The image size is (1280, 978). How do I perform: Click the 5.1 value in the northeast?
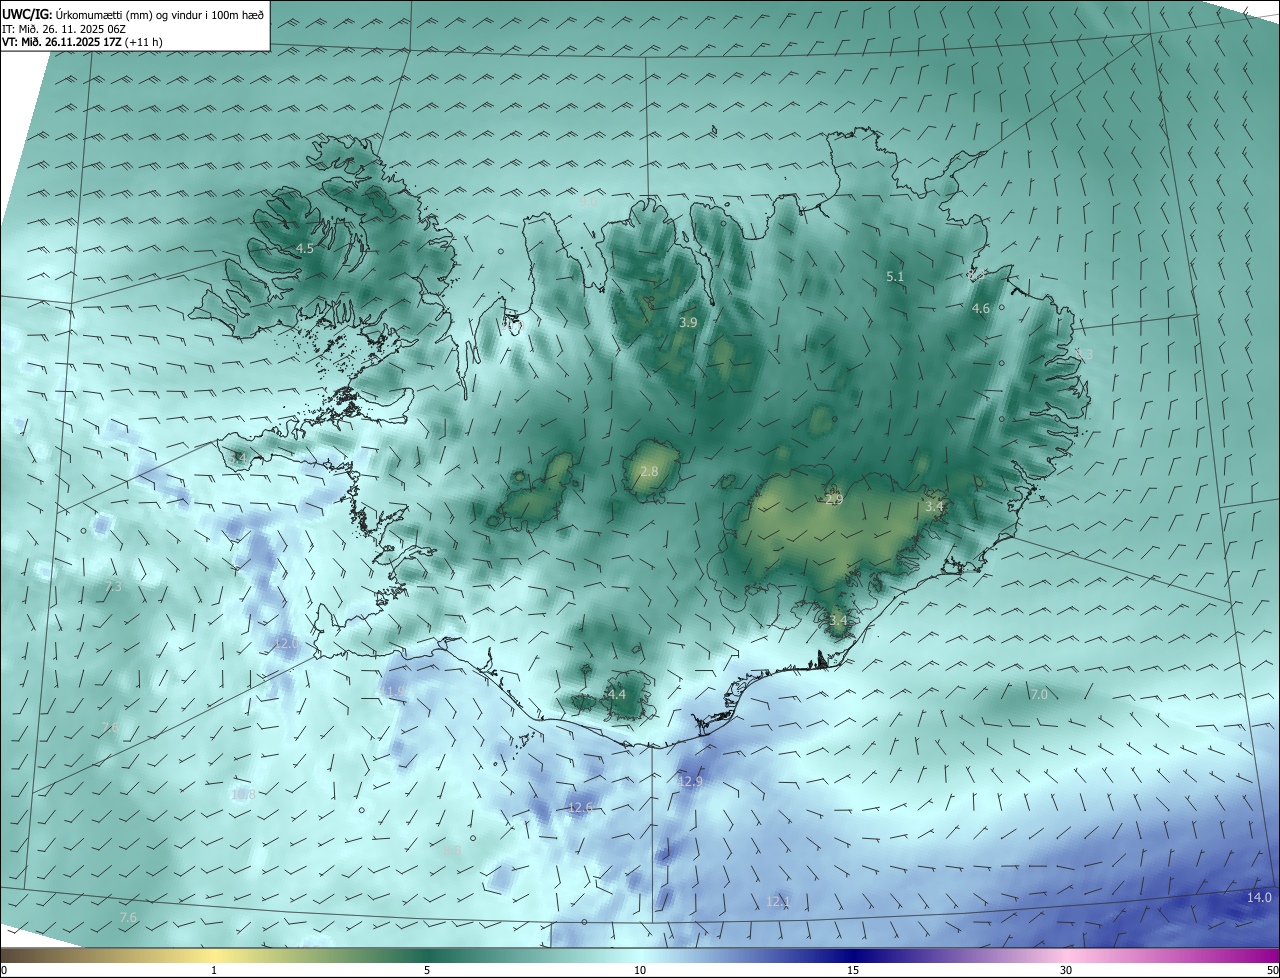pyautogui.click(x=895, y=276)
